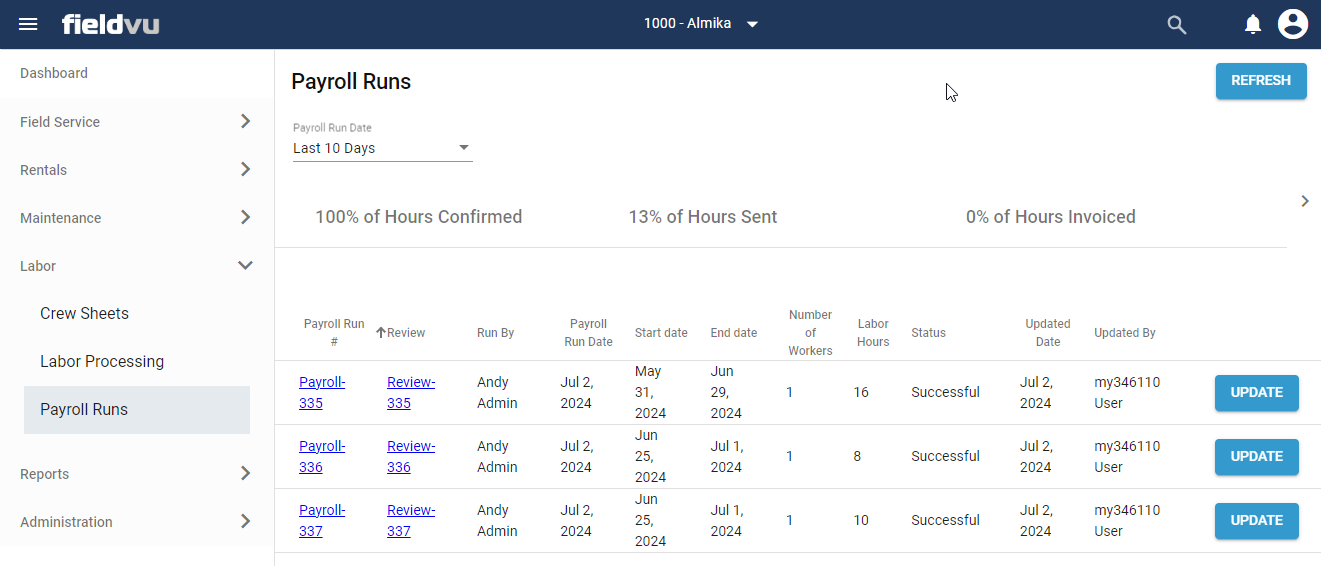The width and height of the screenshot is (1321, 566).
Task: Open the user account avatar
Action: 1293,24
